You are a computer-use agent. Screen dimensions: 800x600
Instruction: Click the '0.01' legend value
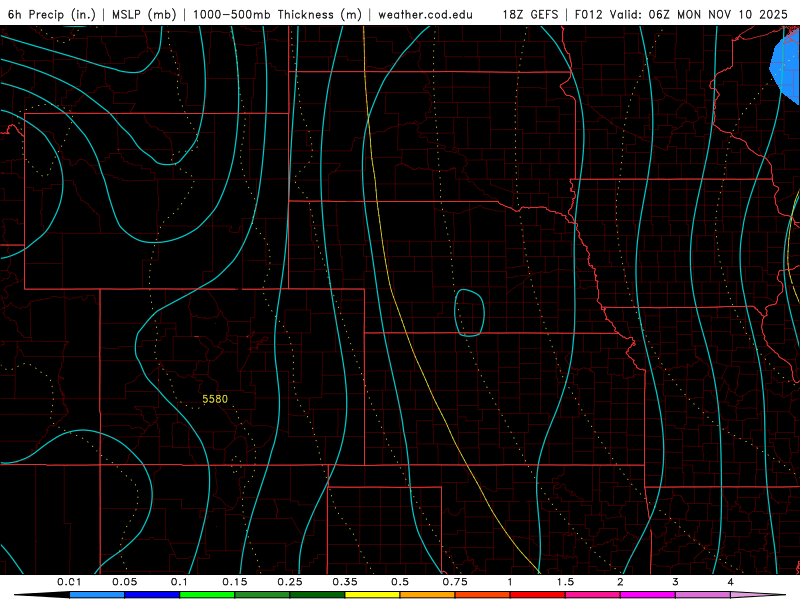tap(69, 582)
